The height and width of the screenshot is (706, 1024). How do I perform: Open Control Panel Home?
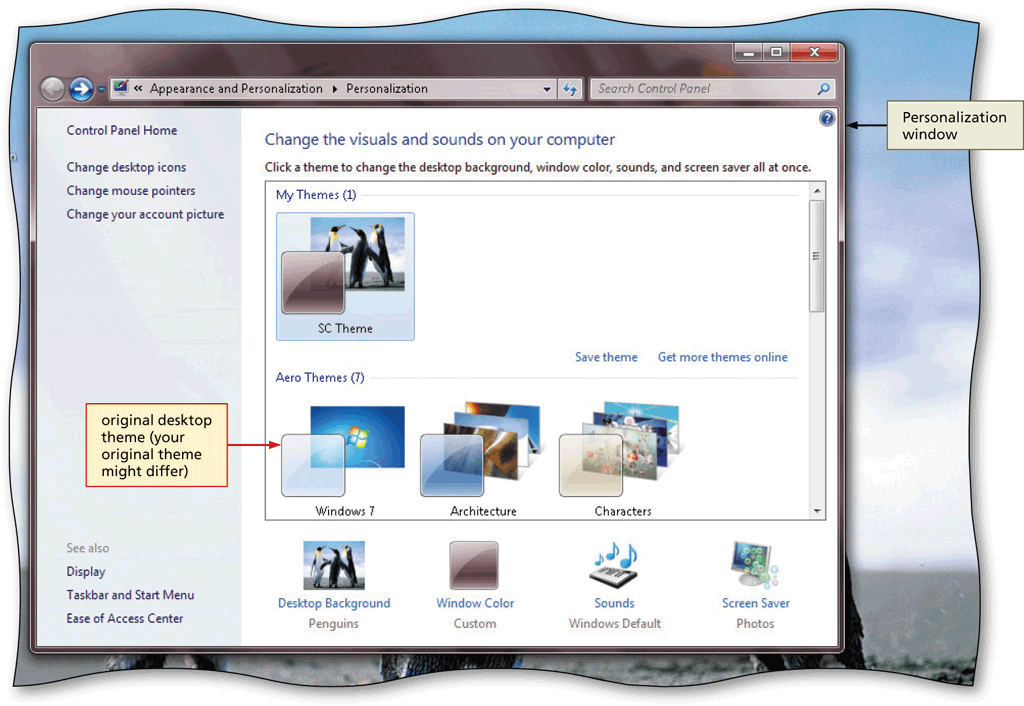pyautogui.click(x=121, y=131)
